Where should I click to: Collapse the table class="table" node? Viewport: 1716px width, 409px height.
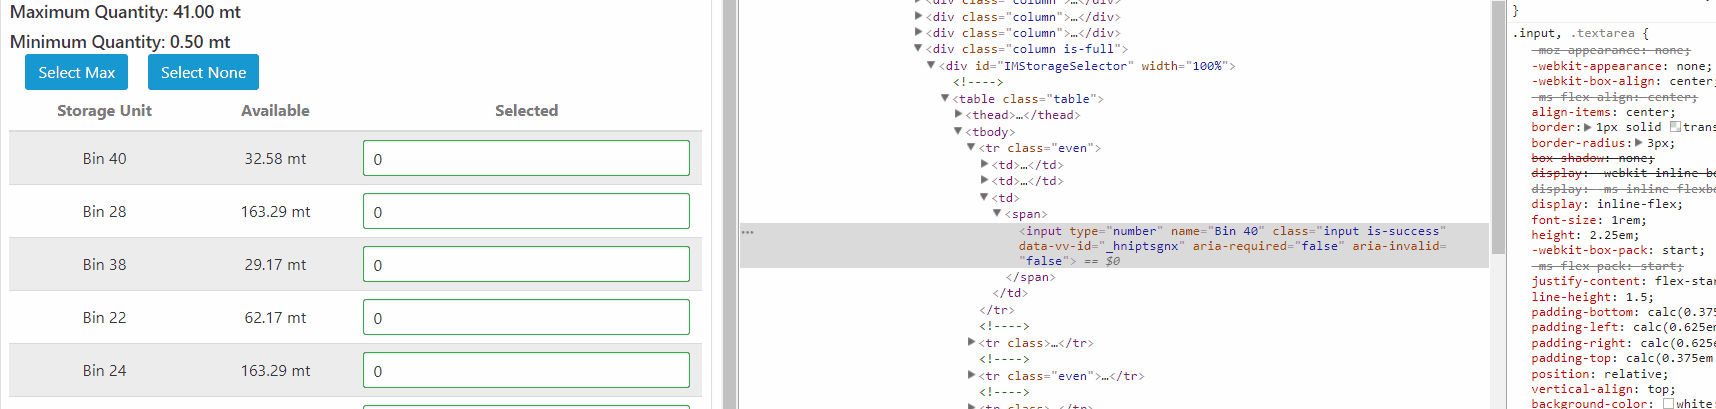tap(944, 98)
